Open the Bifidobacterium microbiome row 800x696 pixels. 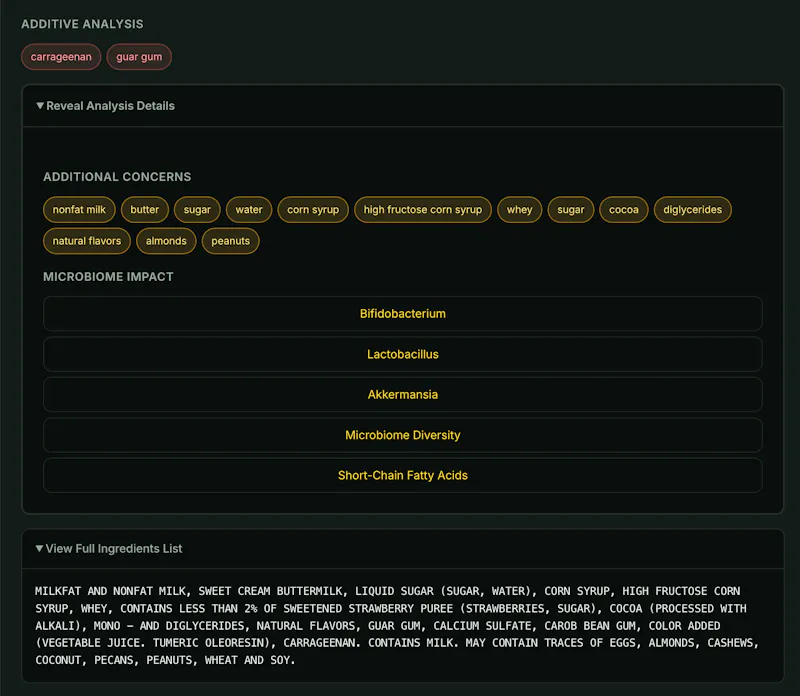pos(403,314)
